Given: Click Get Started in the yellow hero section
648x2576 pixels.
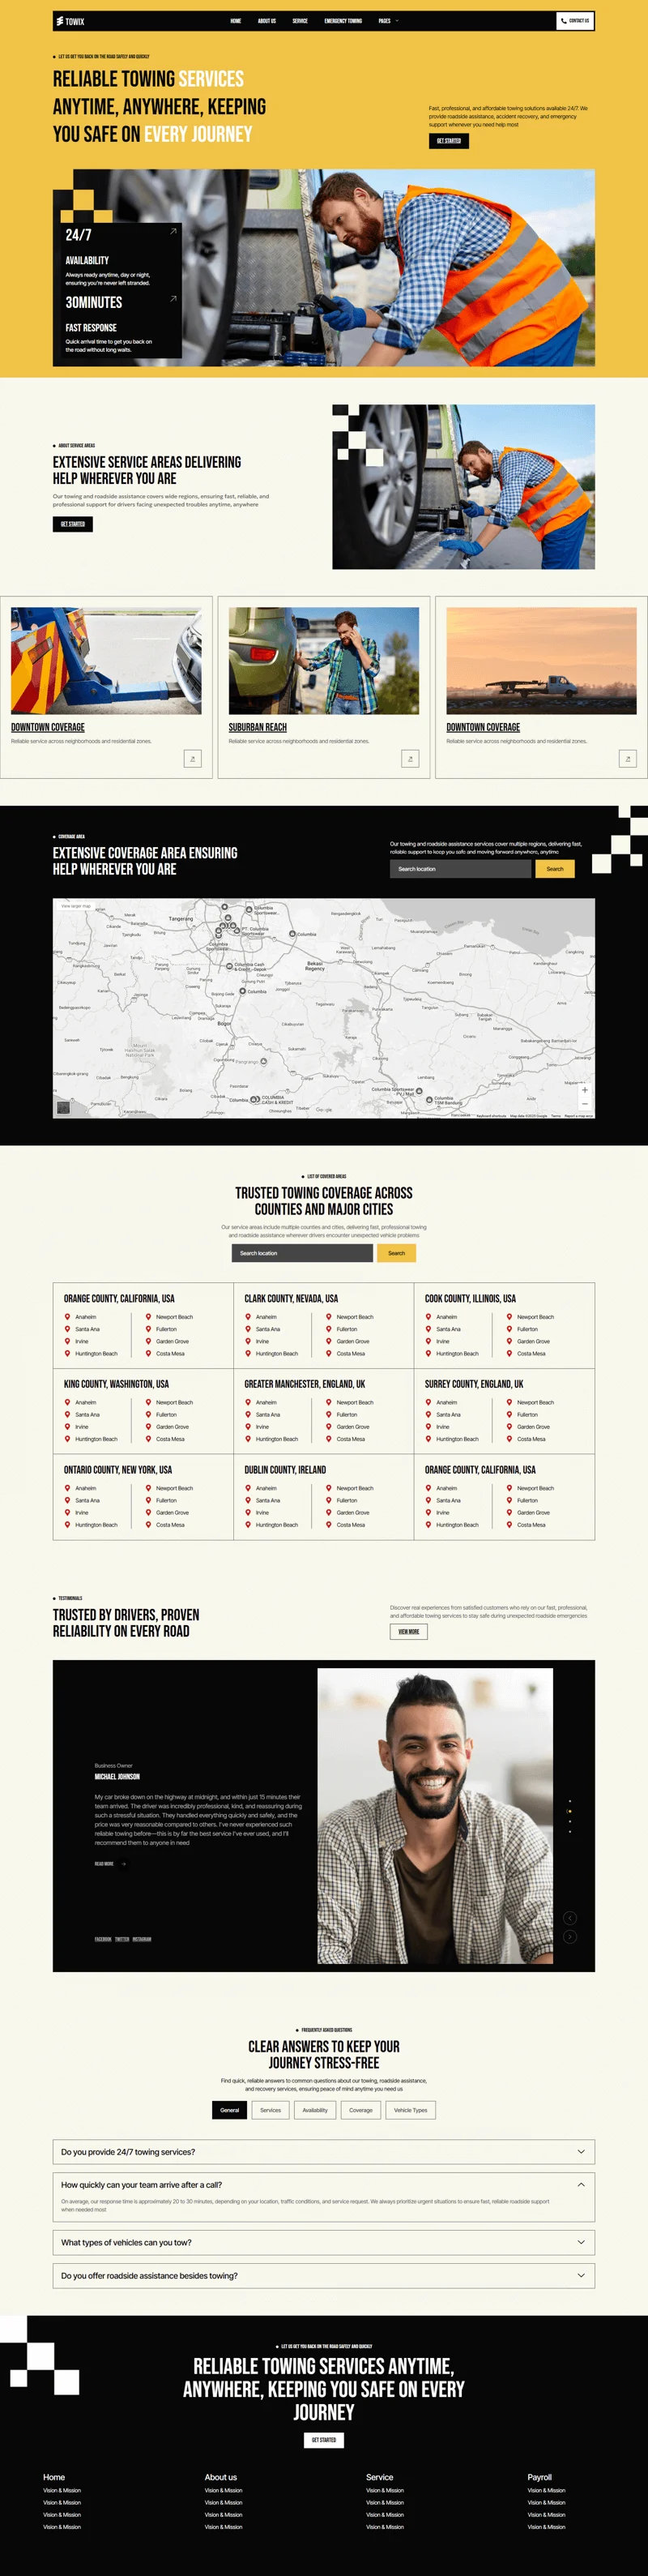Looking at the screenshot, I should [x=449, y=141].
